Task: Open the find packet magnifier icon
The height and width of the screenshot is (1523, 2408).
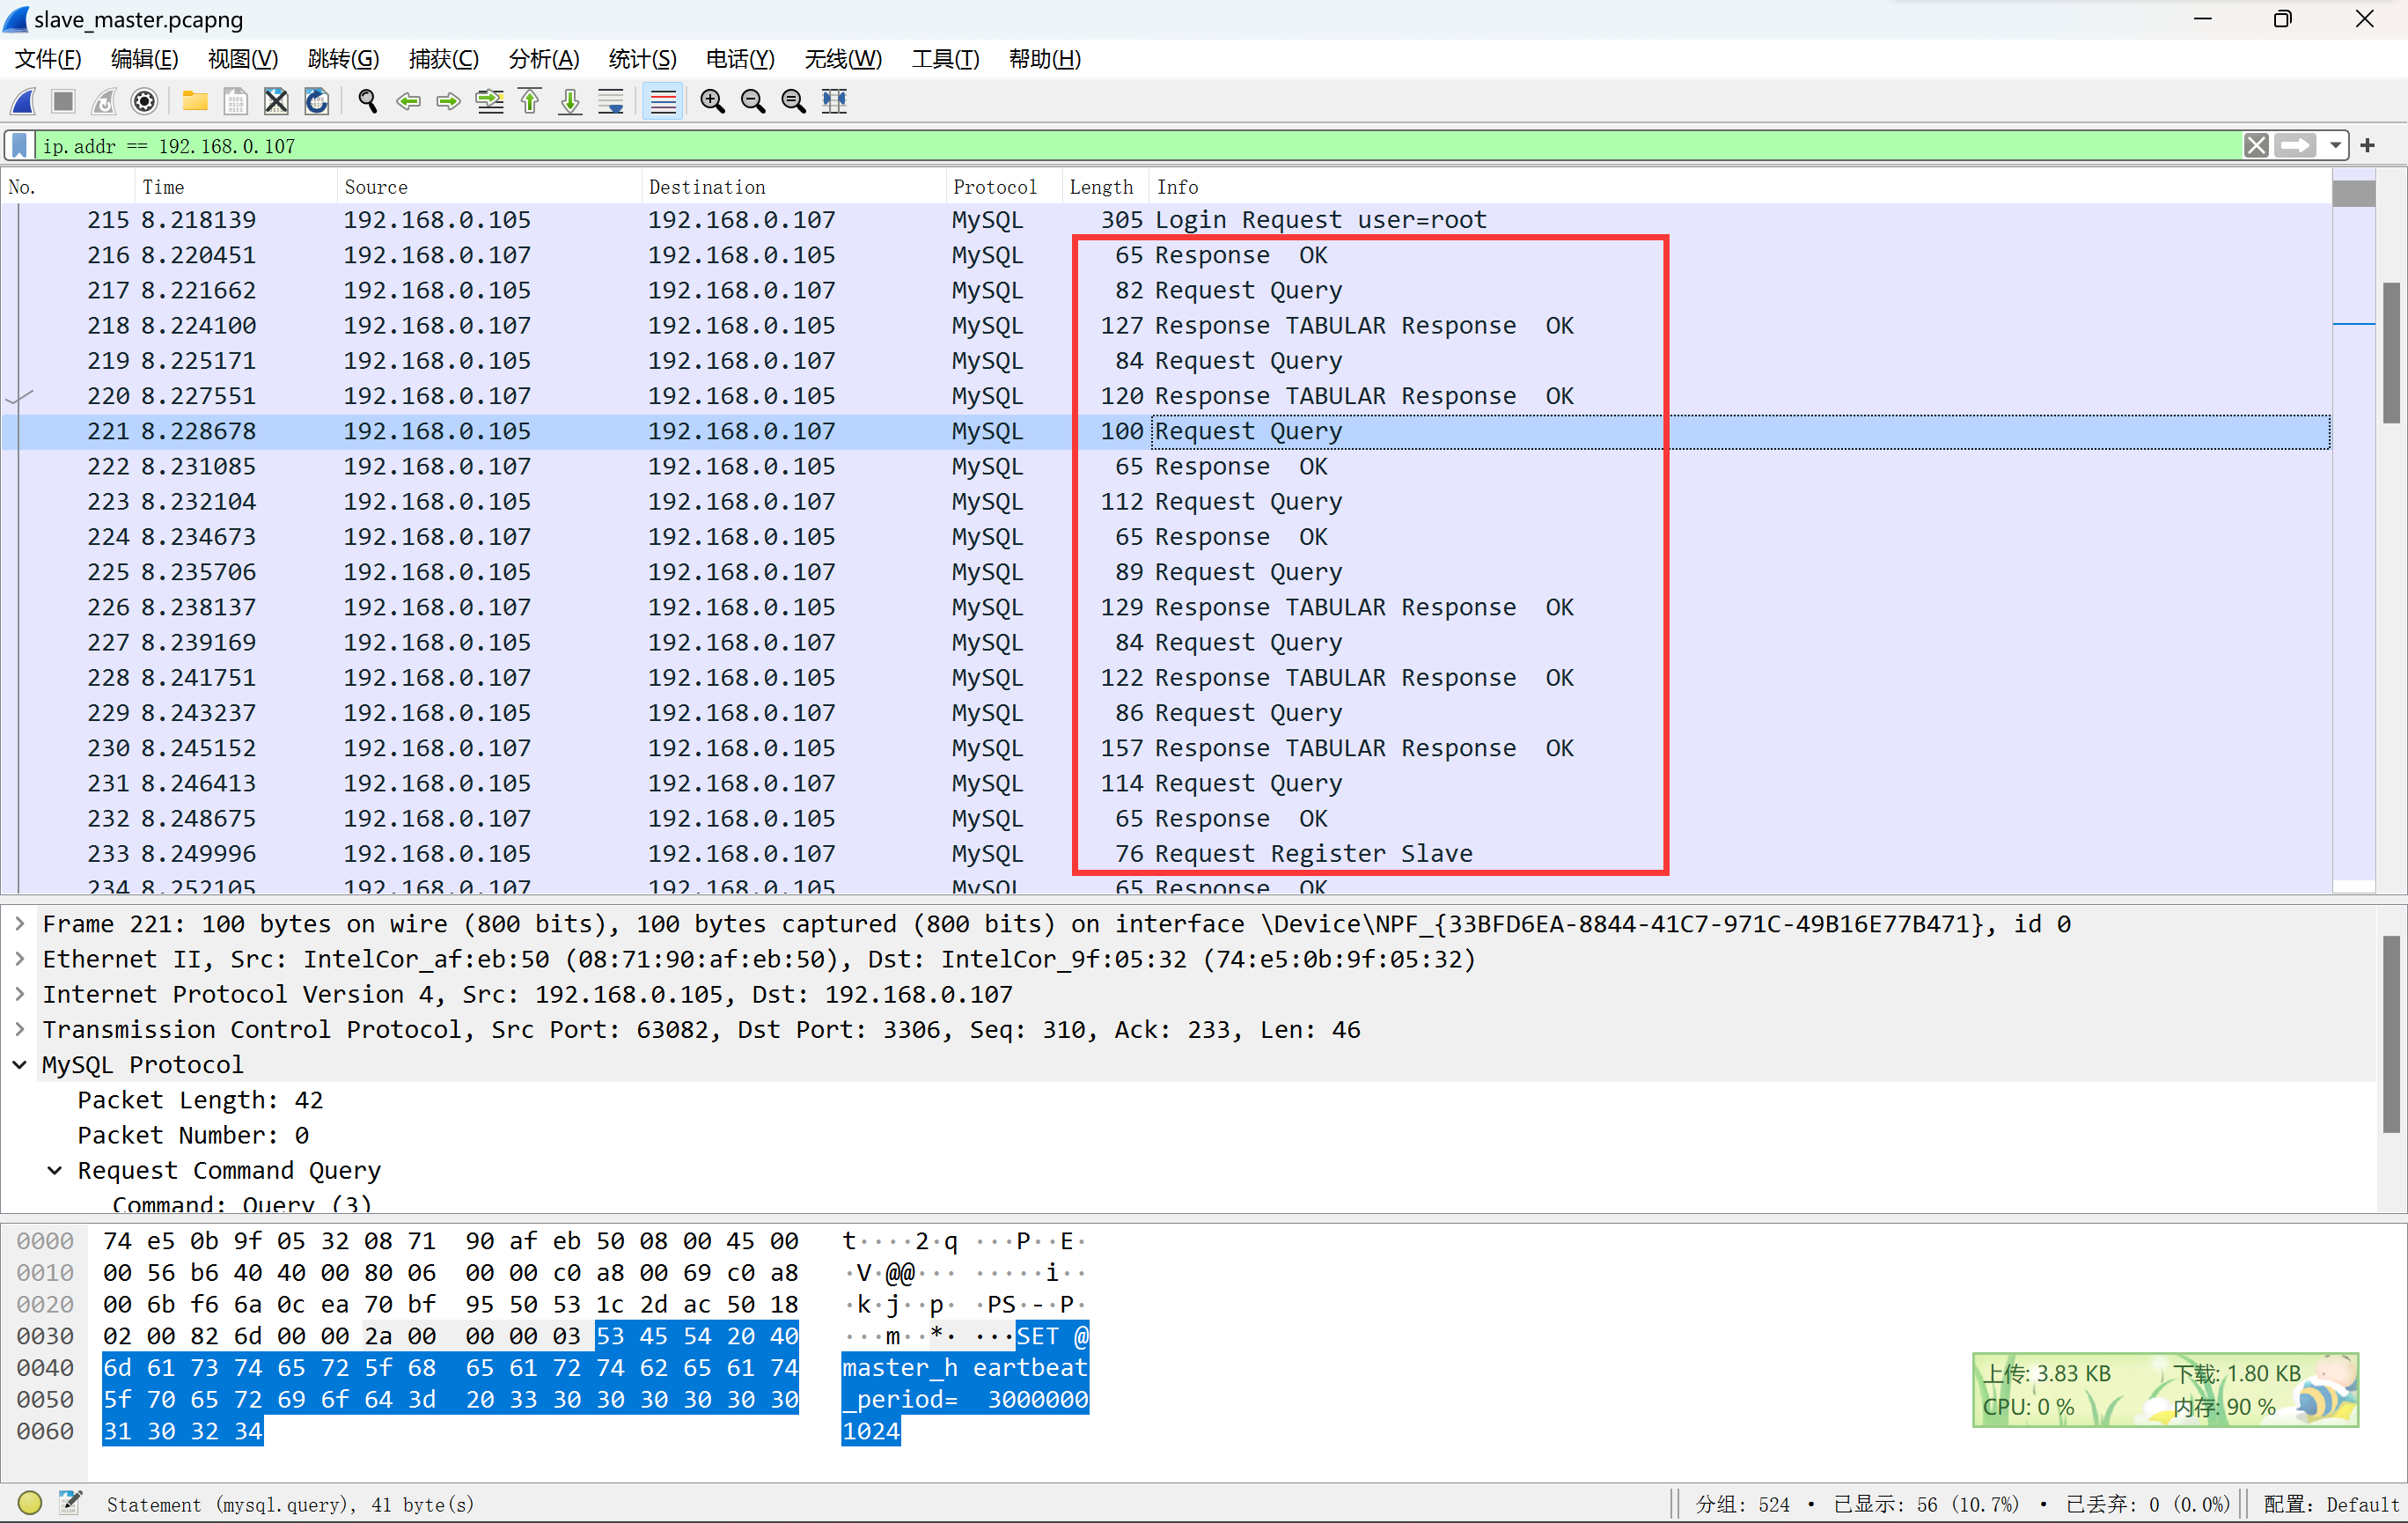Action: point(368,101)
